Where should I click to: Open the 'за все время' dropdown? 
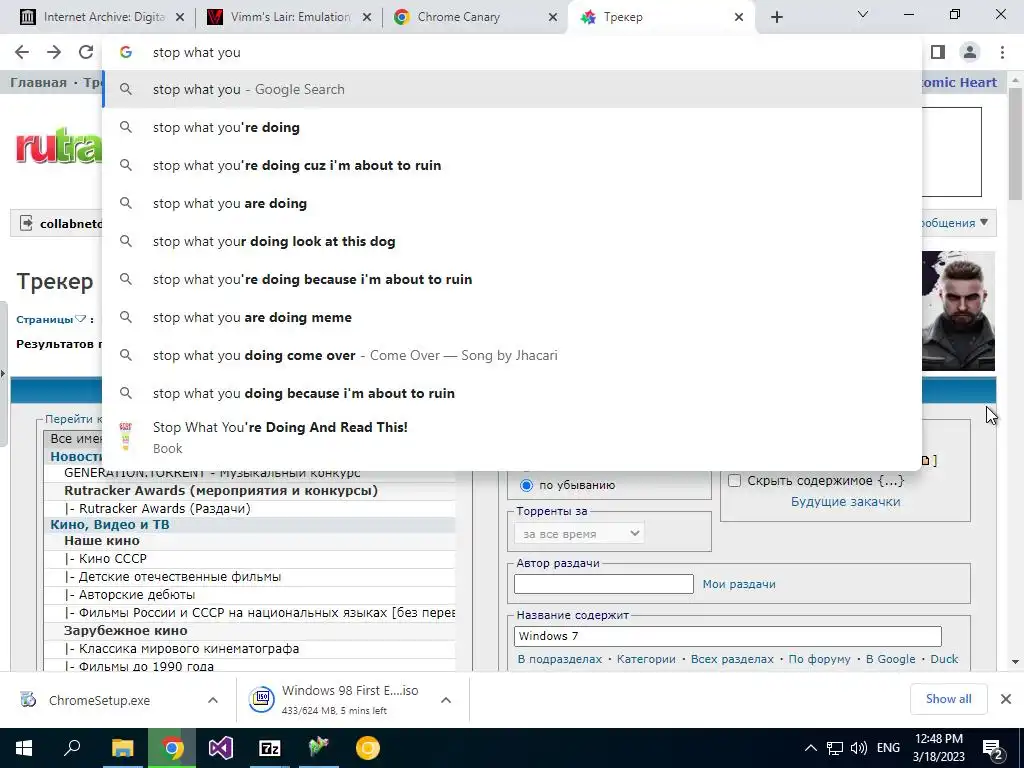(579, 534)
